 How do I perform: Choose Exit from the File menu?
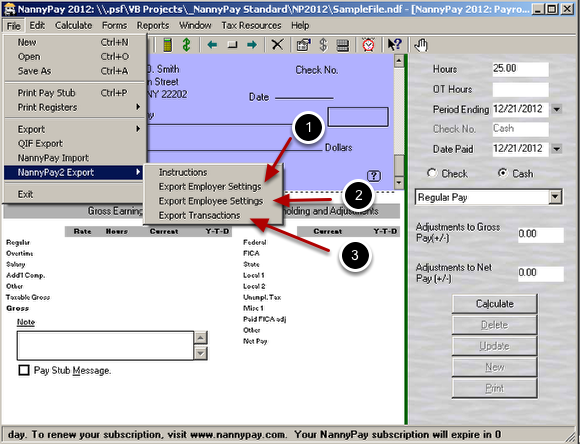coord(74,194)
